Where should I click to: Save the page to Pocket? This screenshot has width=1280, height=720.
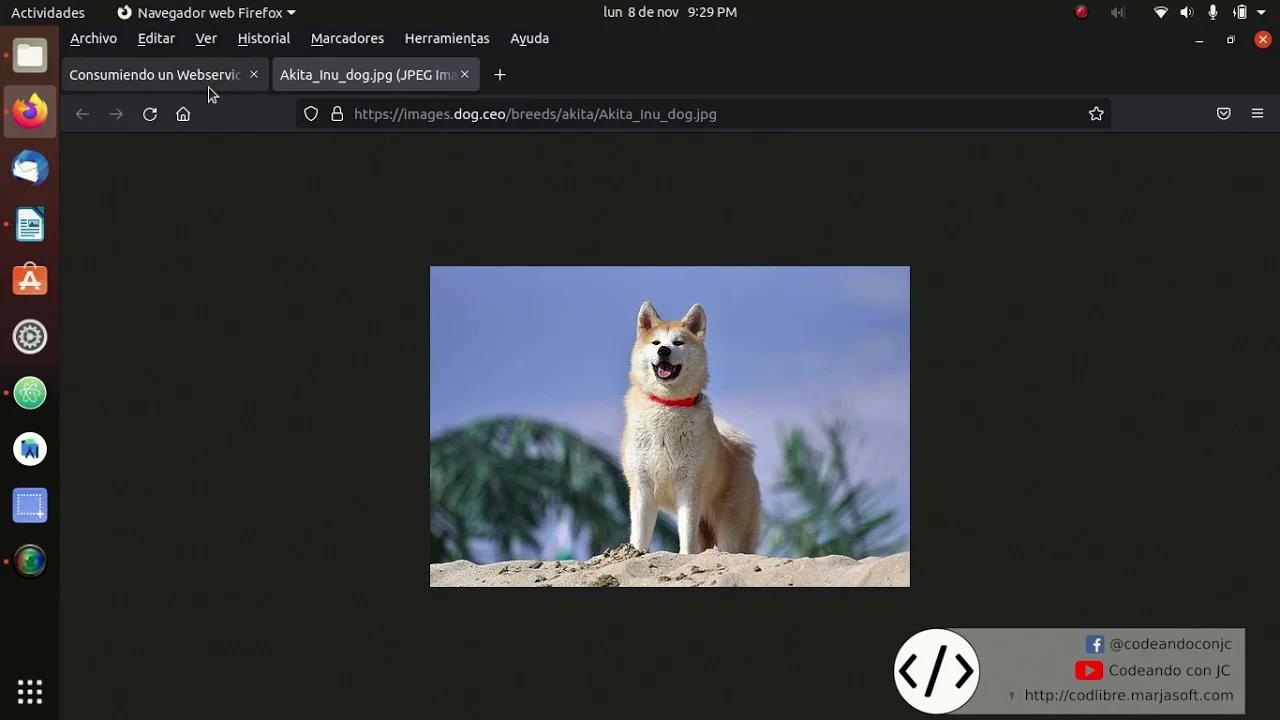tap(1223, 114)
